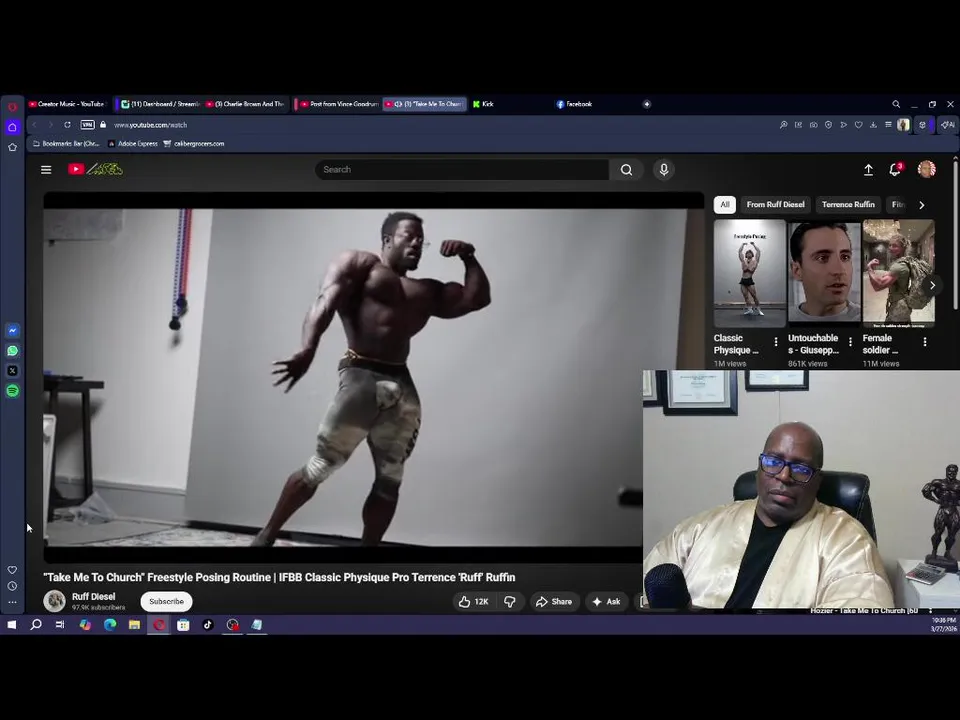Switch to '(11) Dashboard / Stream' tab
Screen dimensions: 960x720
tap(159, 104)
